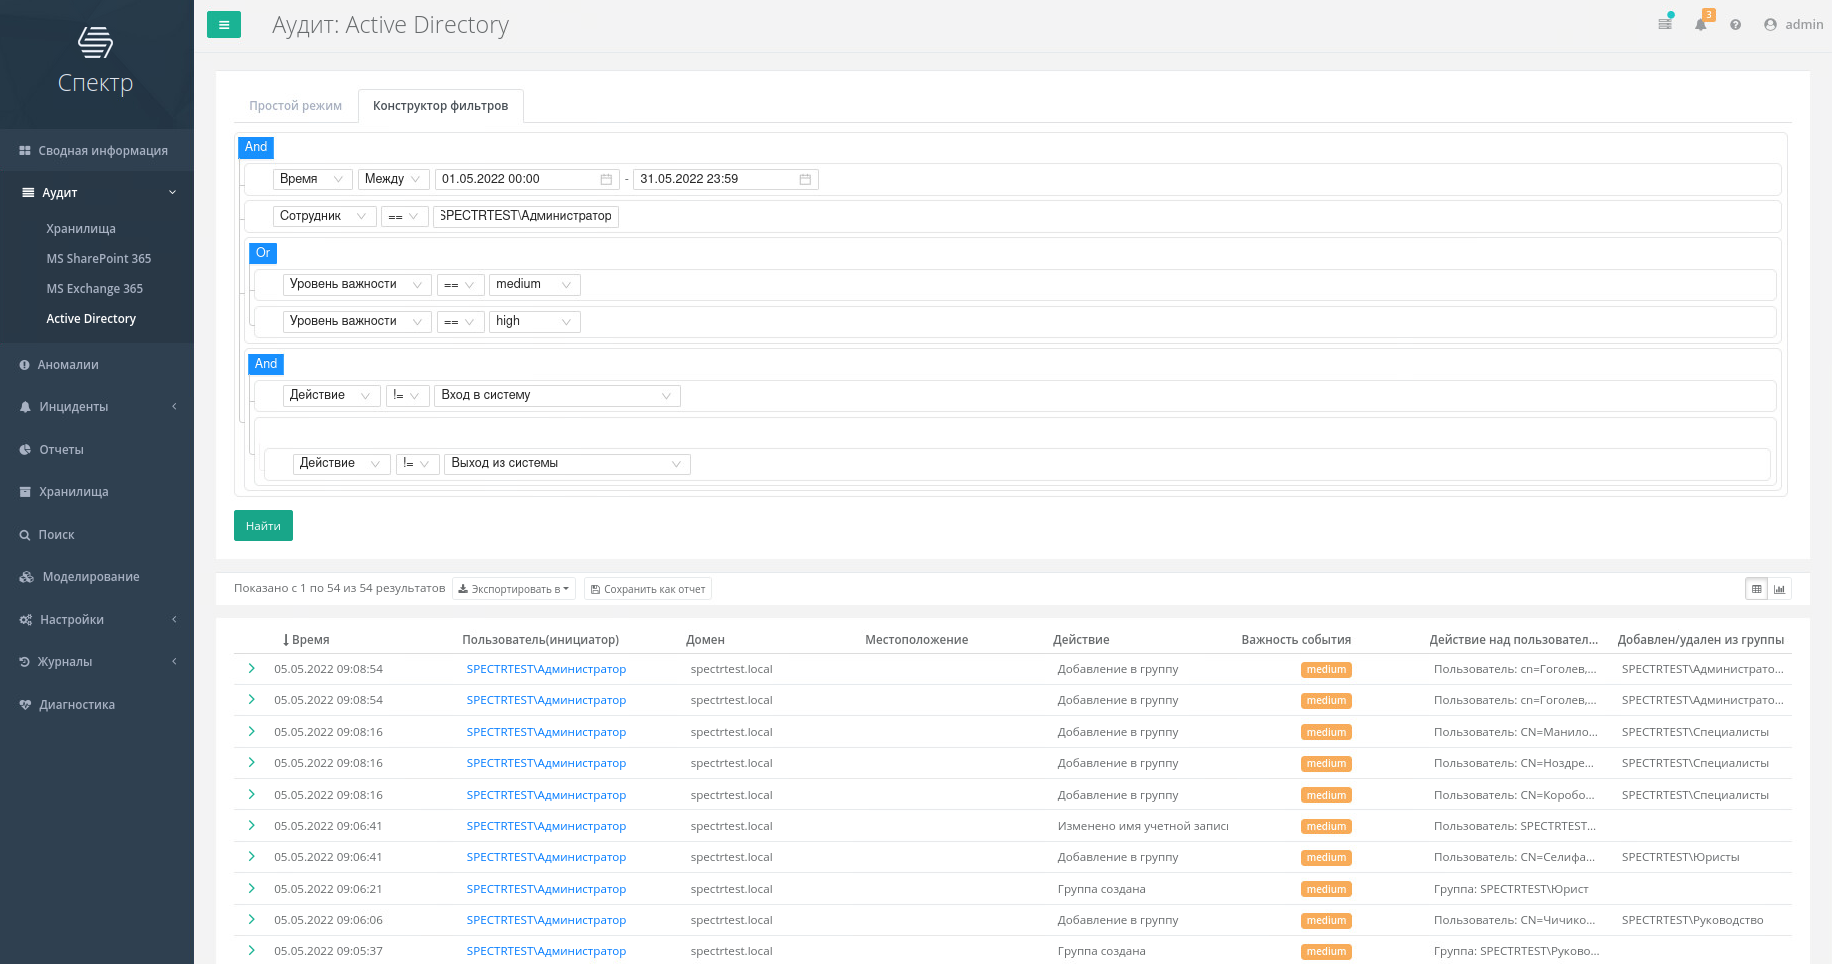Open SPECTRTEST\Администратор link at 09:06:06

546,920
